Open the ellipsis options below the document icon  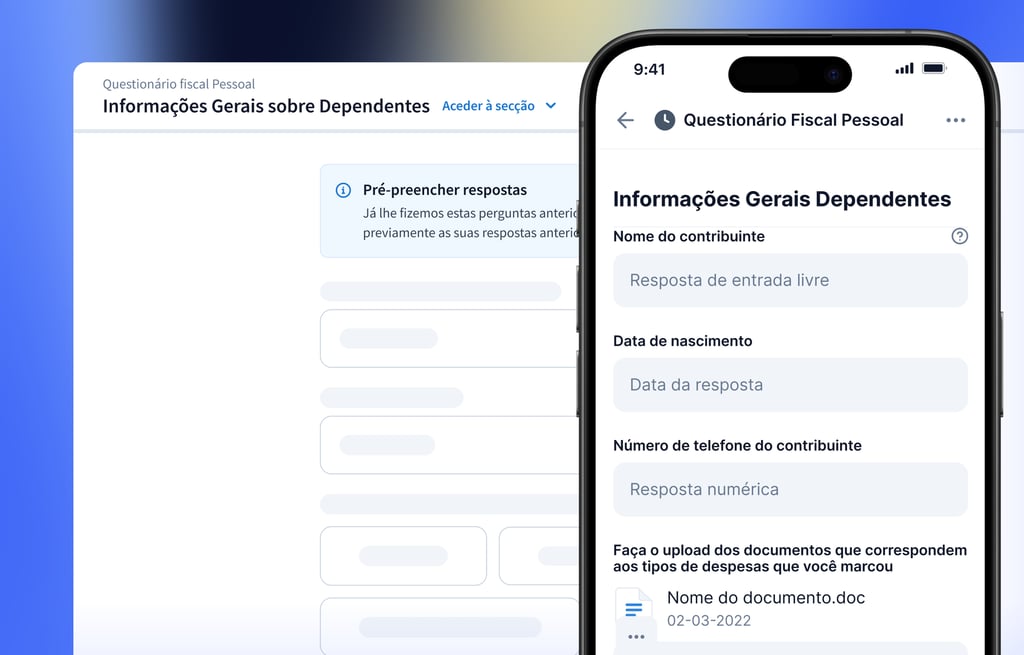pyautogui.click(x=636, y=636)
